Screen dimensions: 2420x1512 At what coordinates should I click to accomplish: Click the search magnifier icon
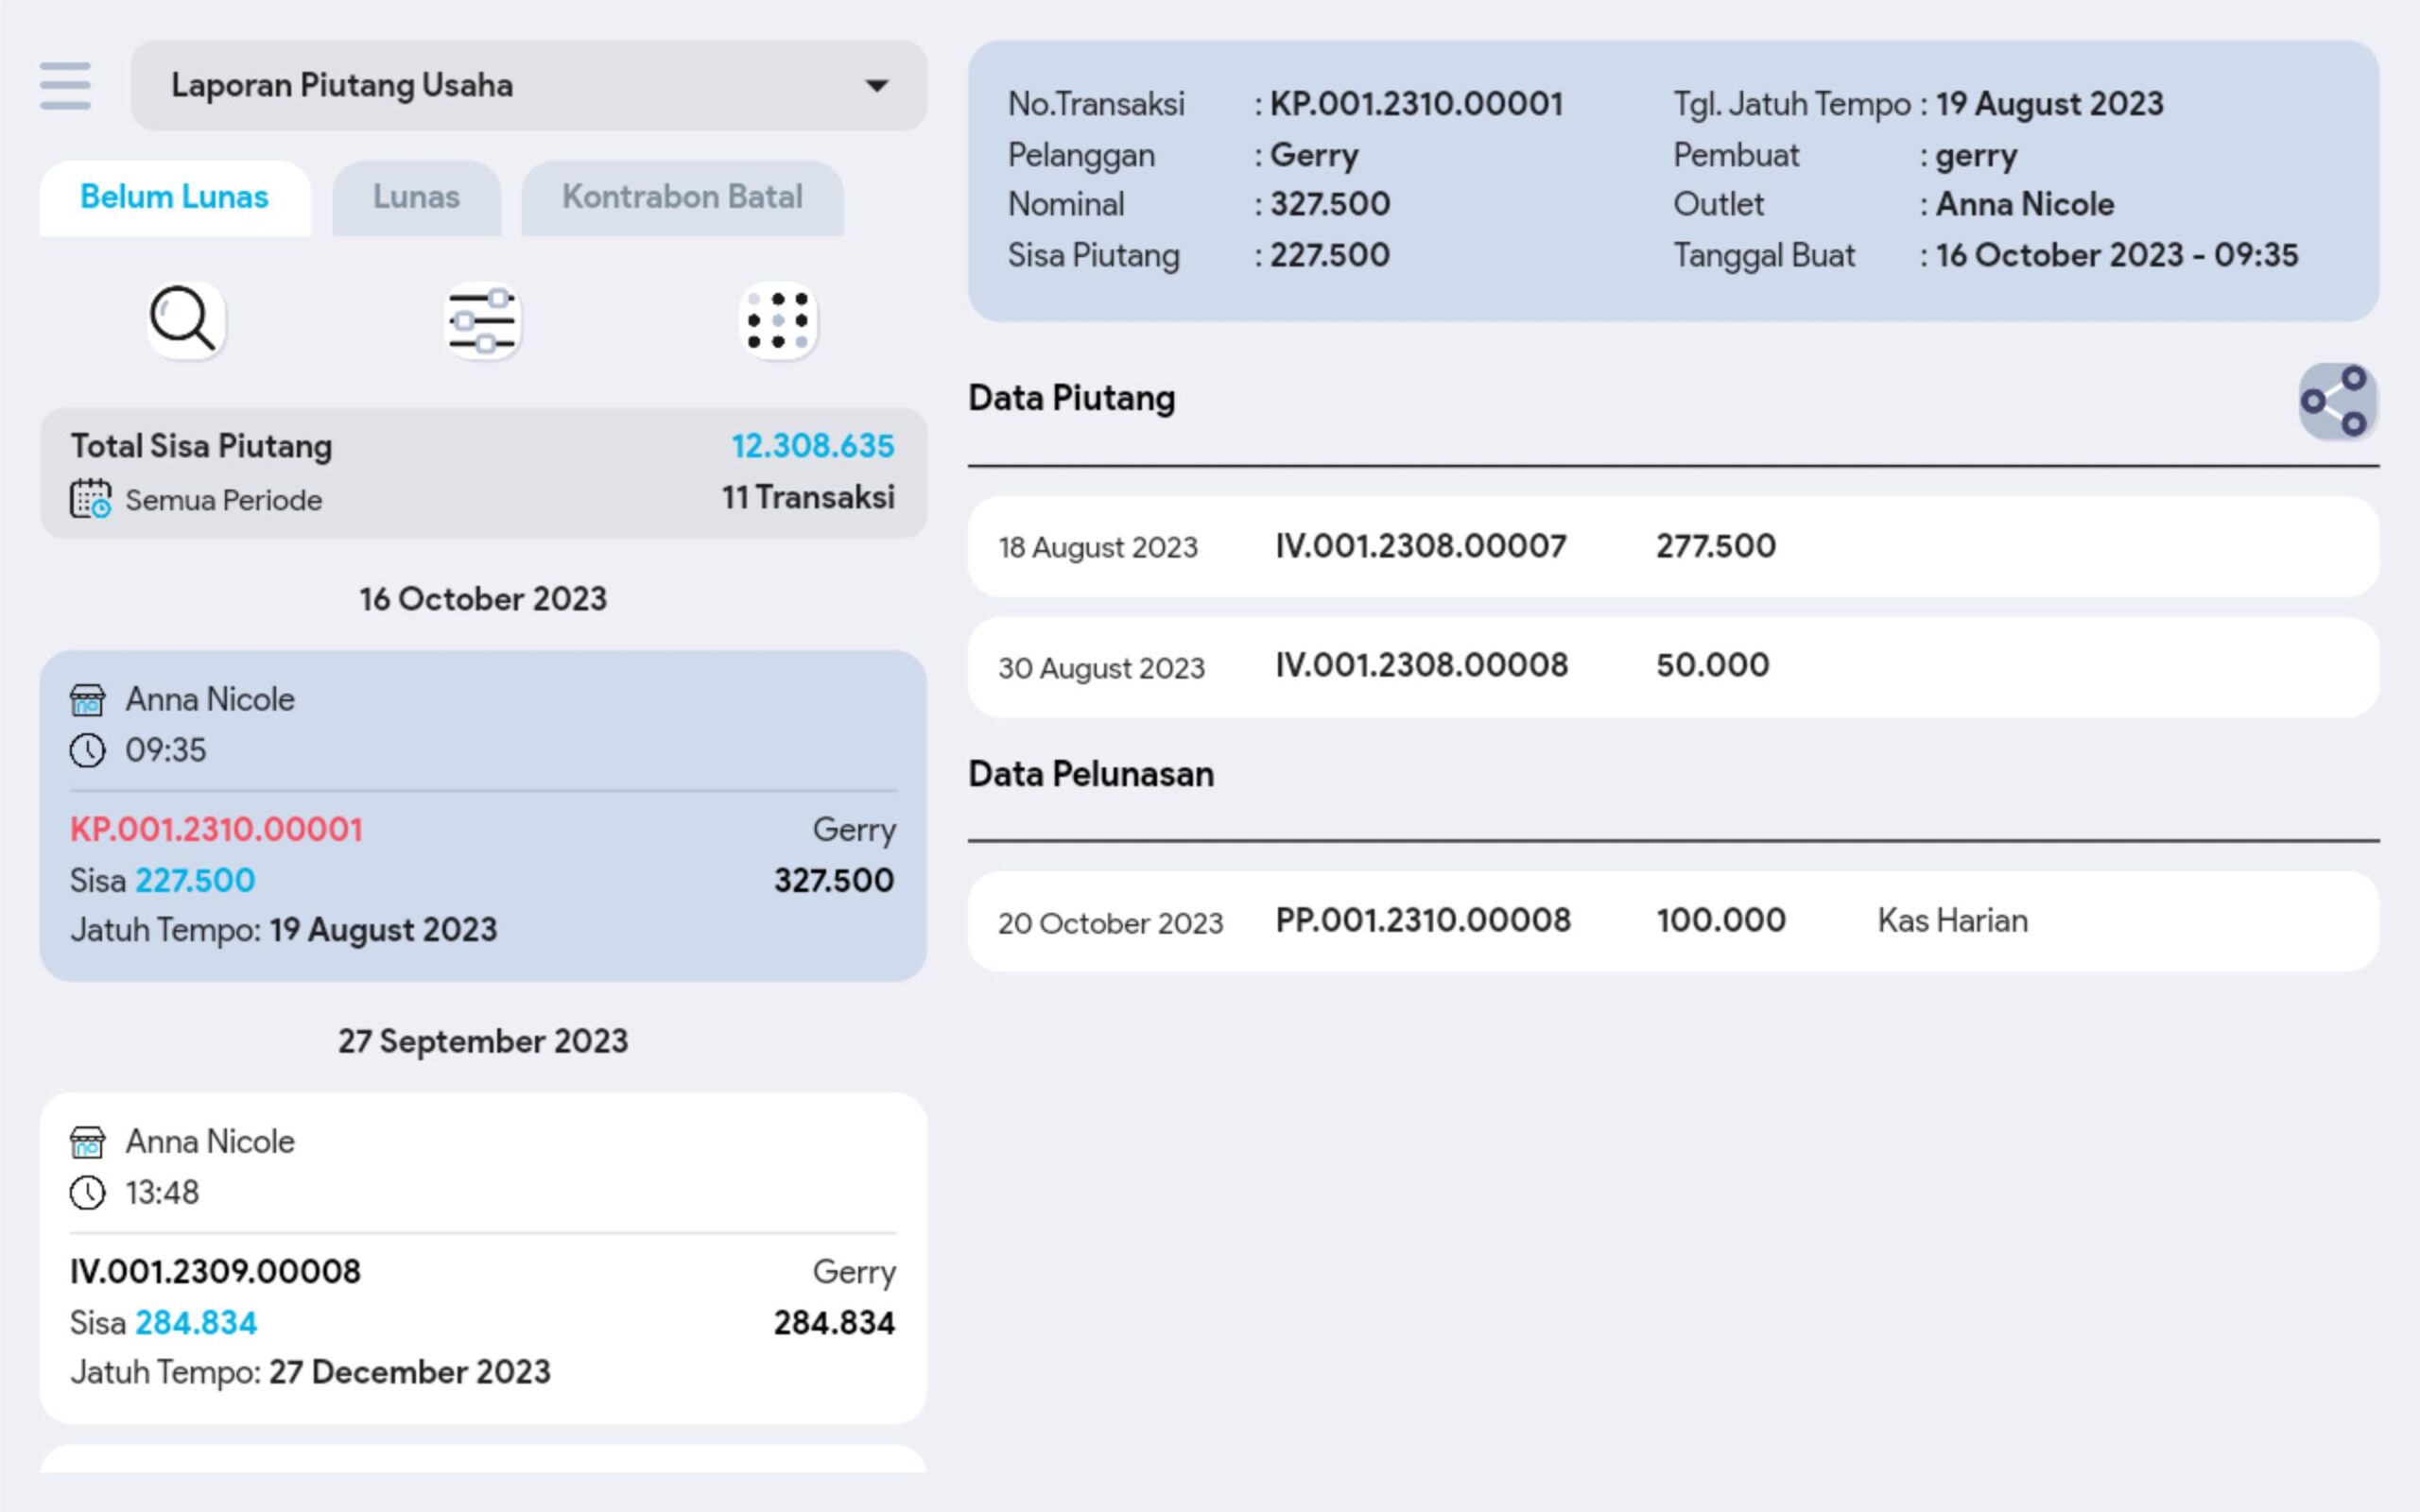point(184,320)
